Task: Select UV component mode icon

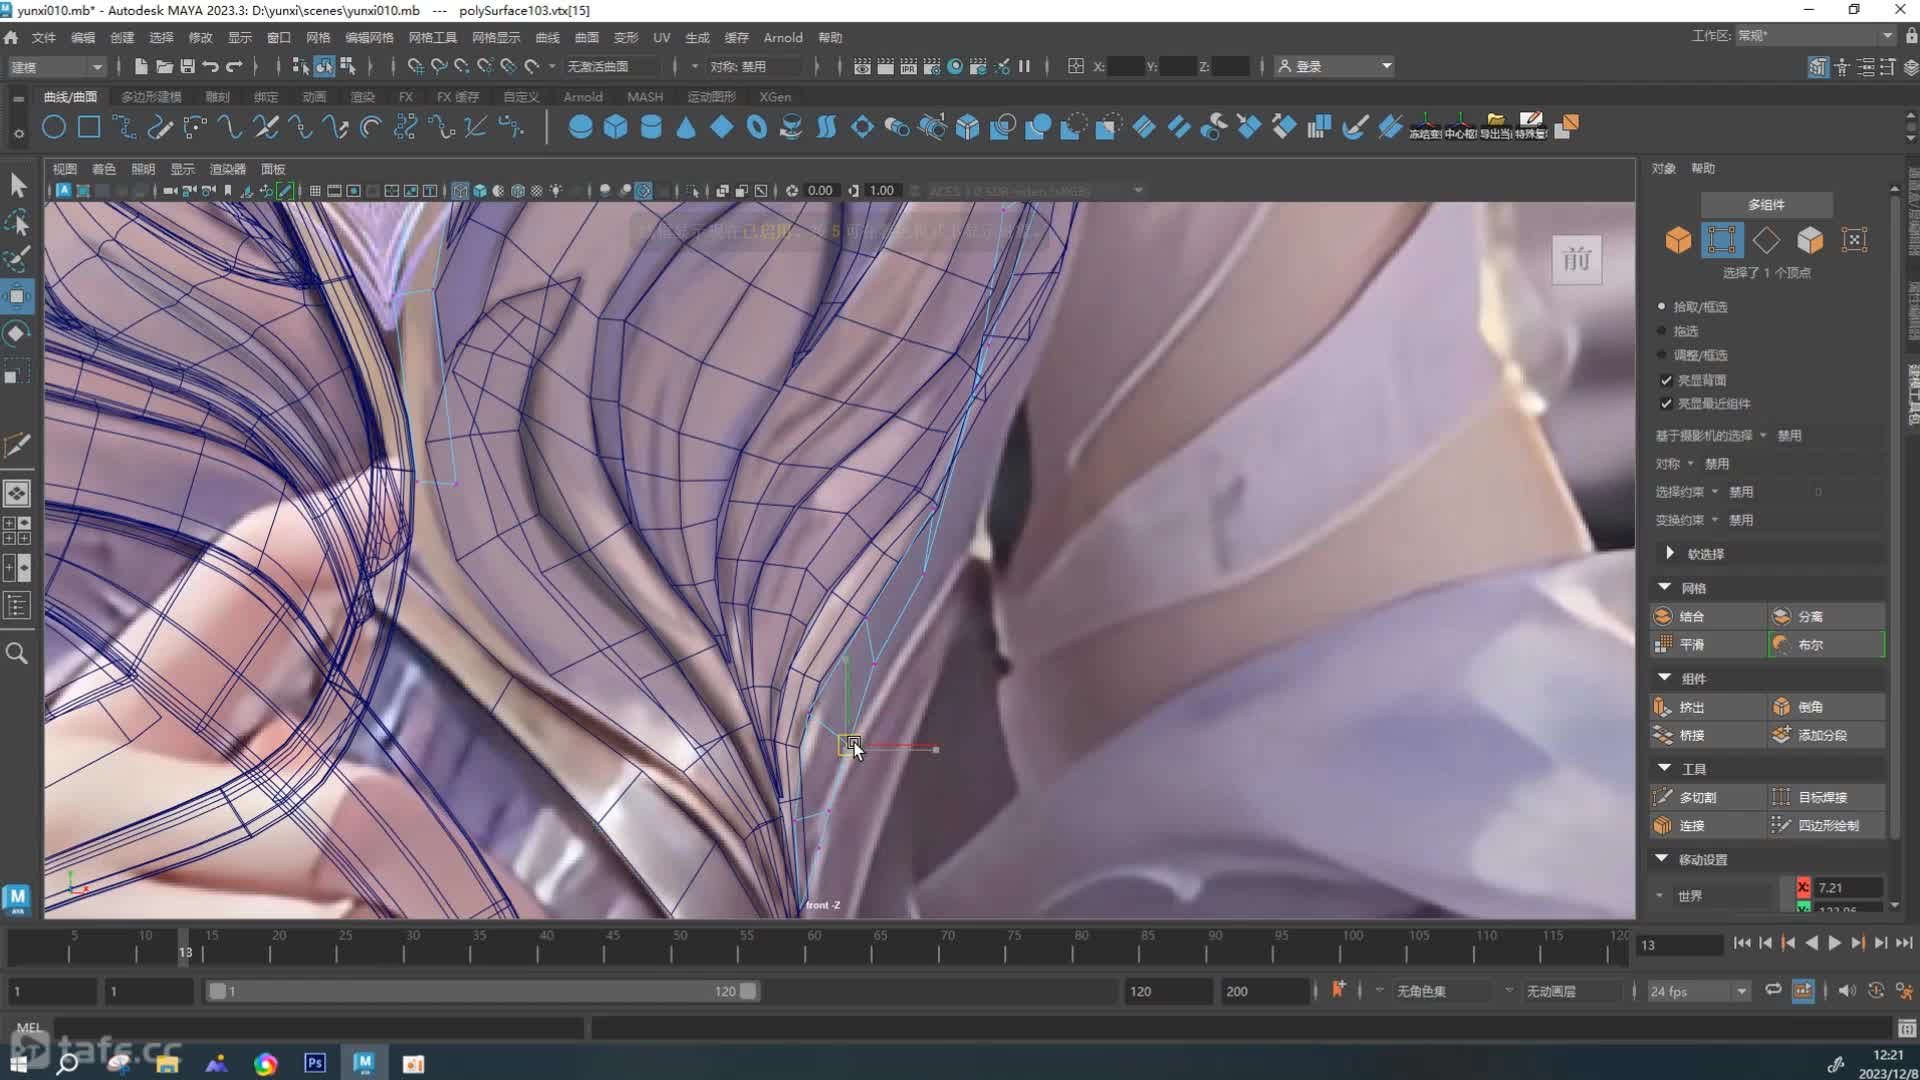Action: pos(1854,240)
